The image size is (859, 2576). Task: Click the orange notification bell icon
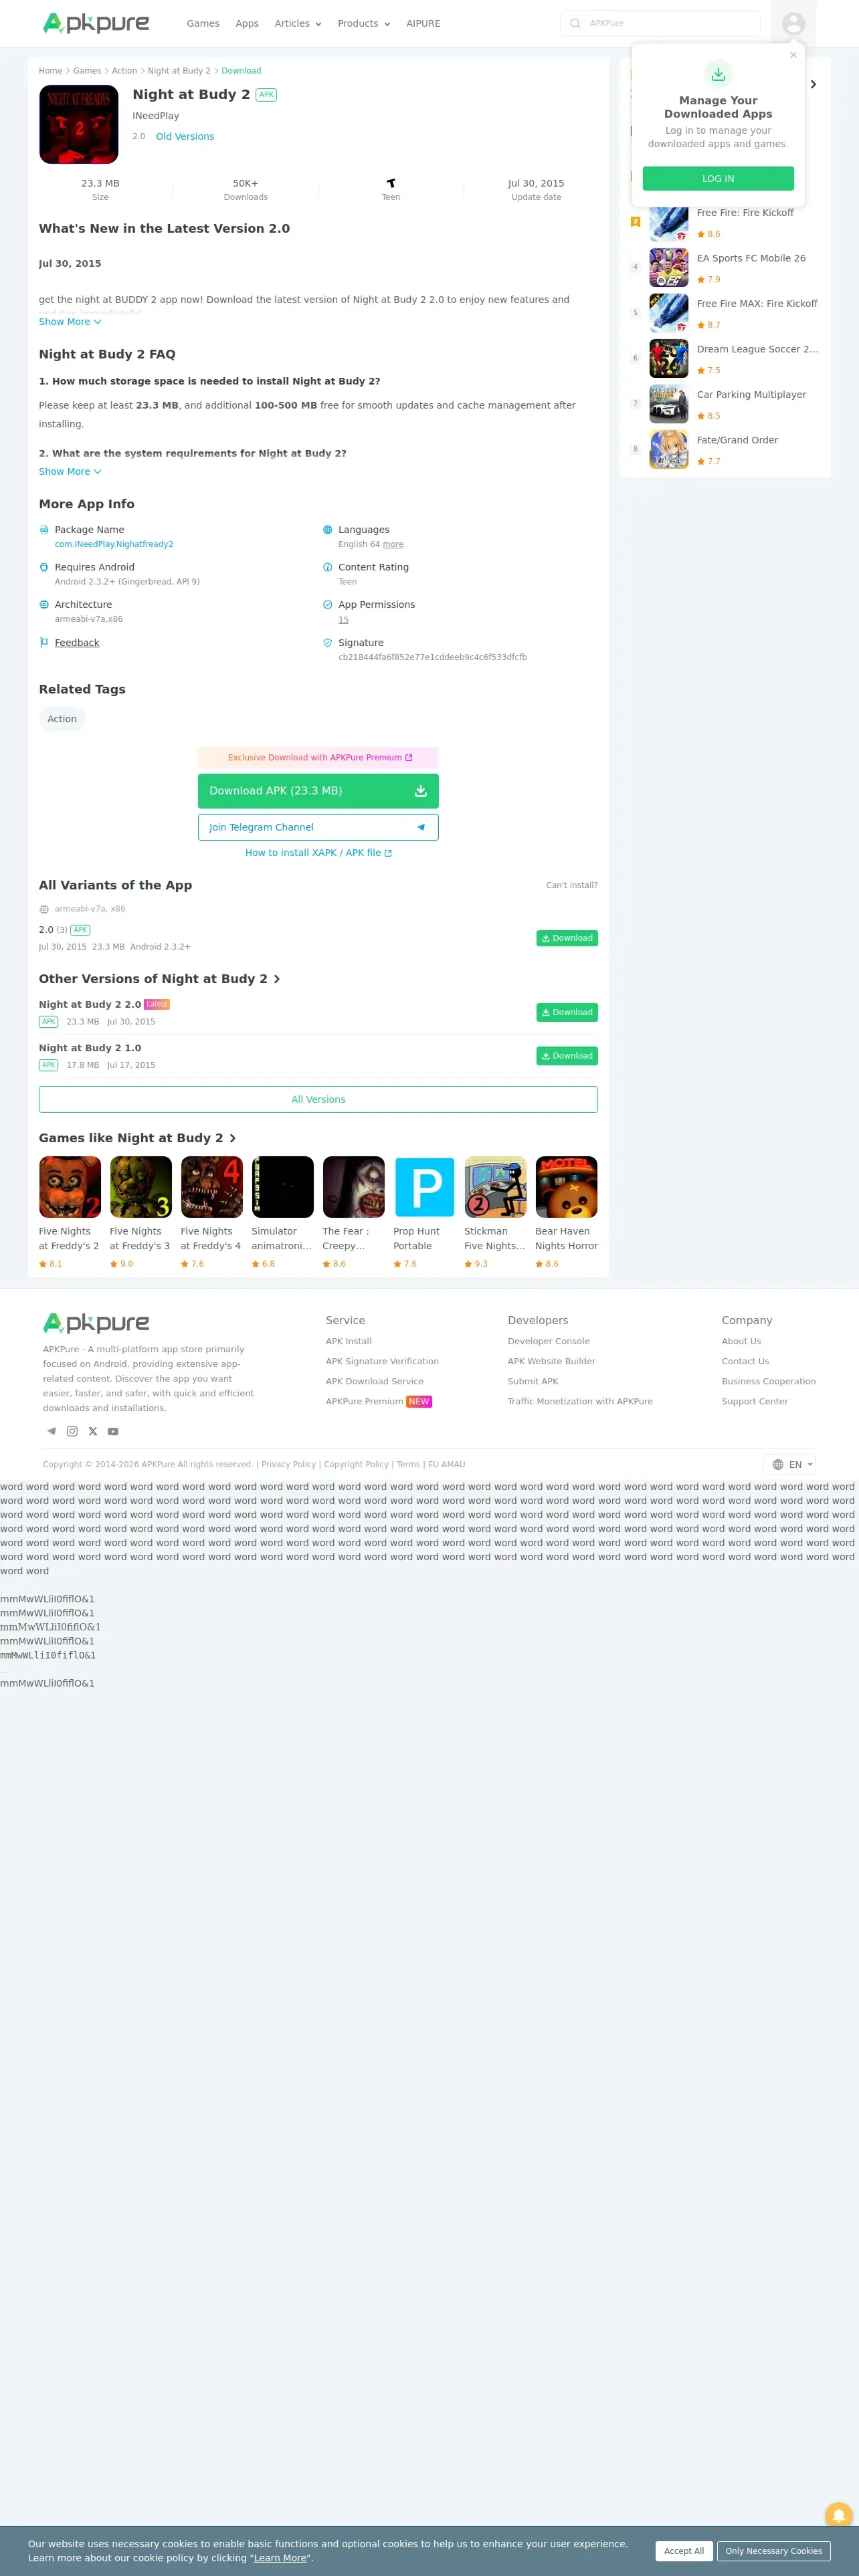[x=838, y=2515]
